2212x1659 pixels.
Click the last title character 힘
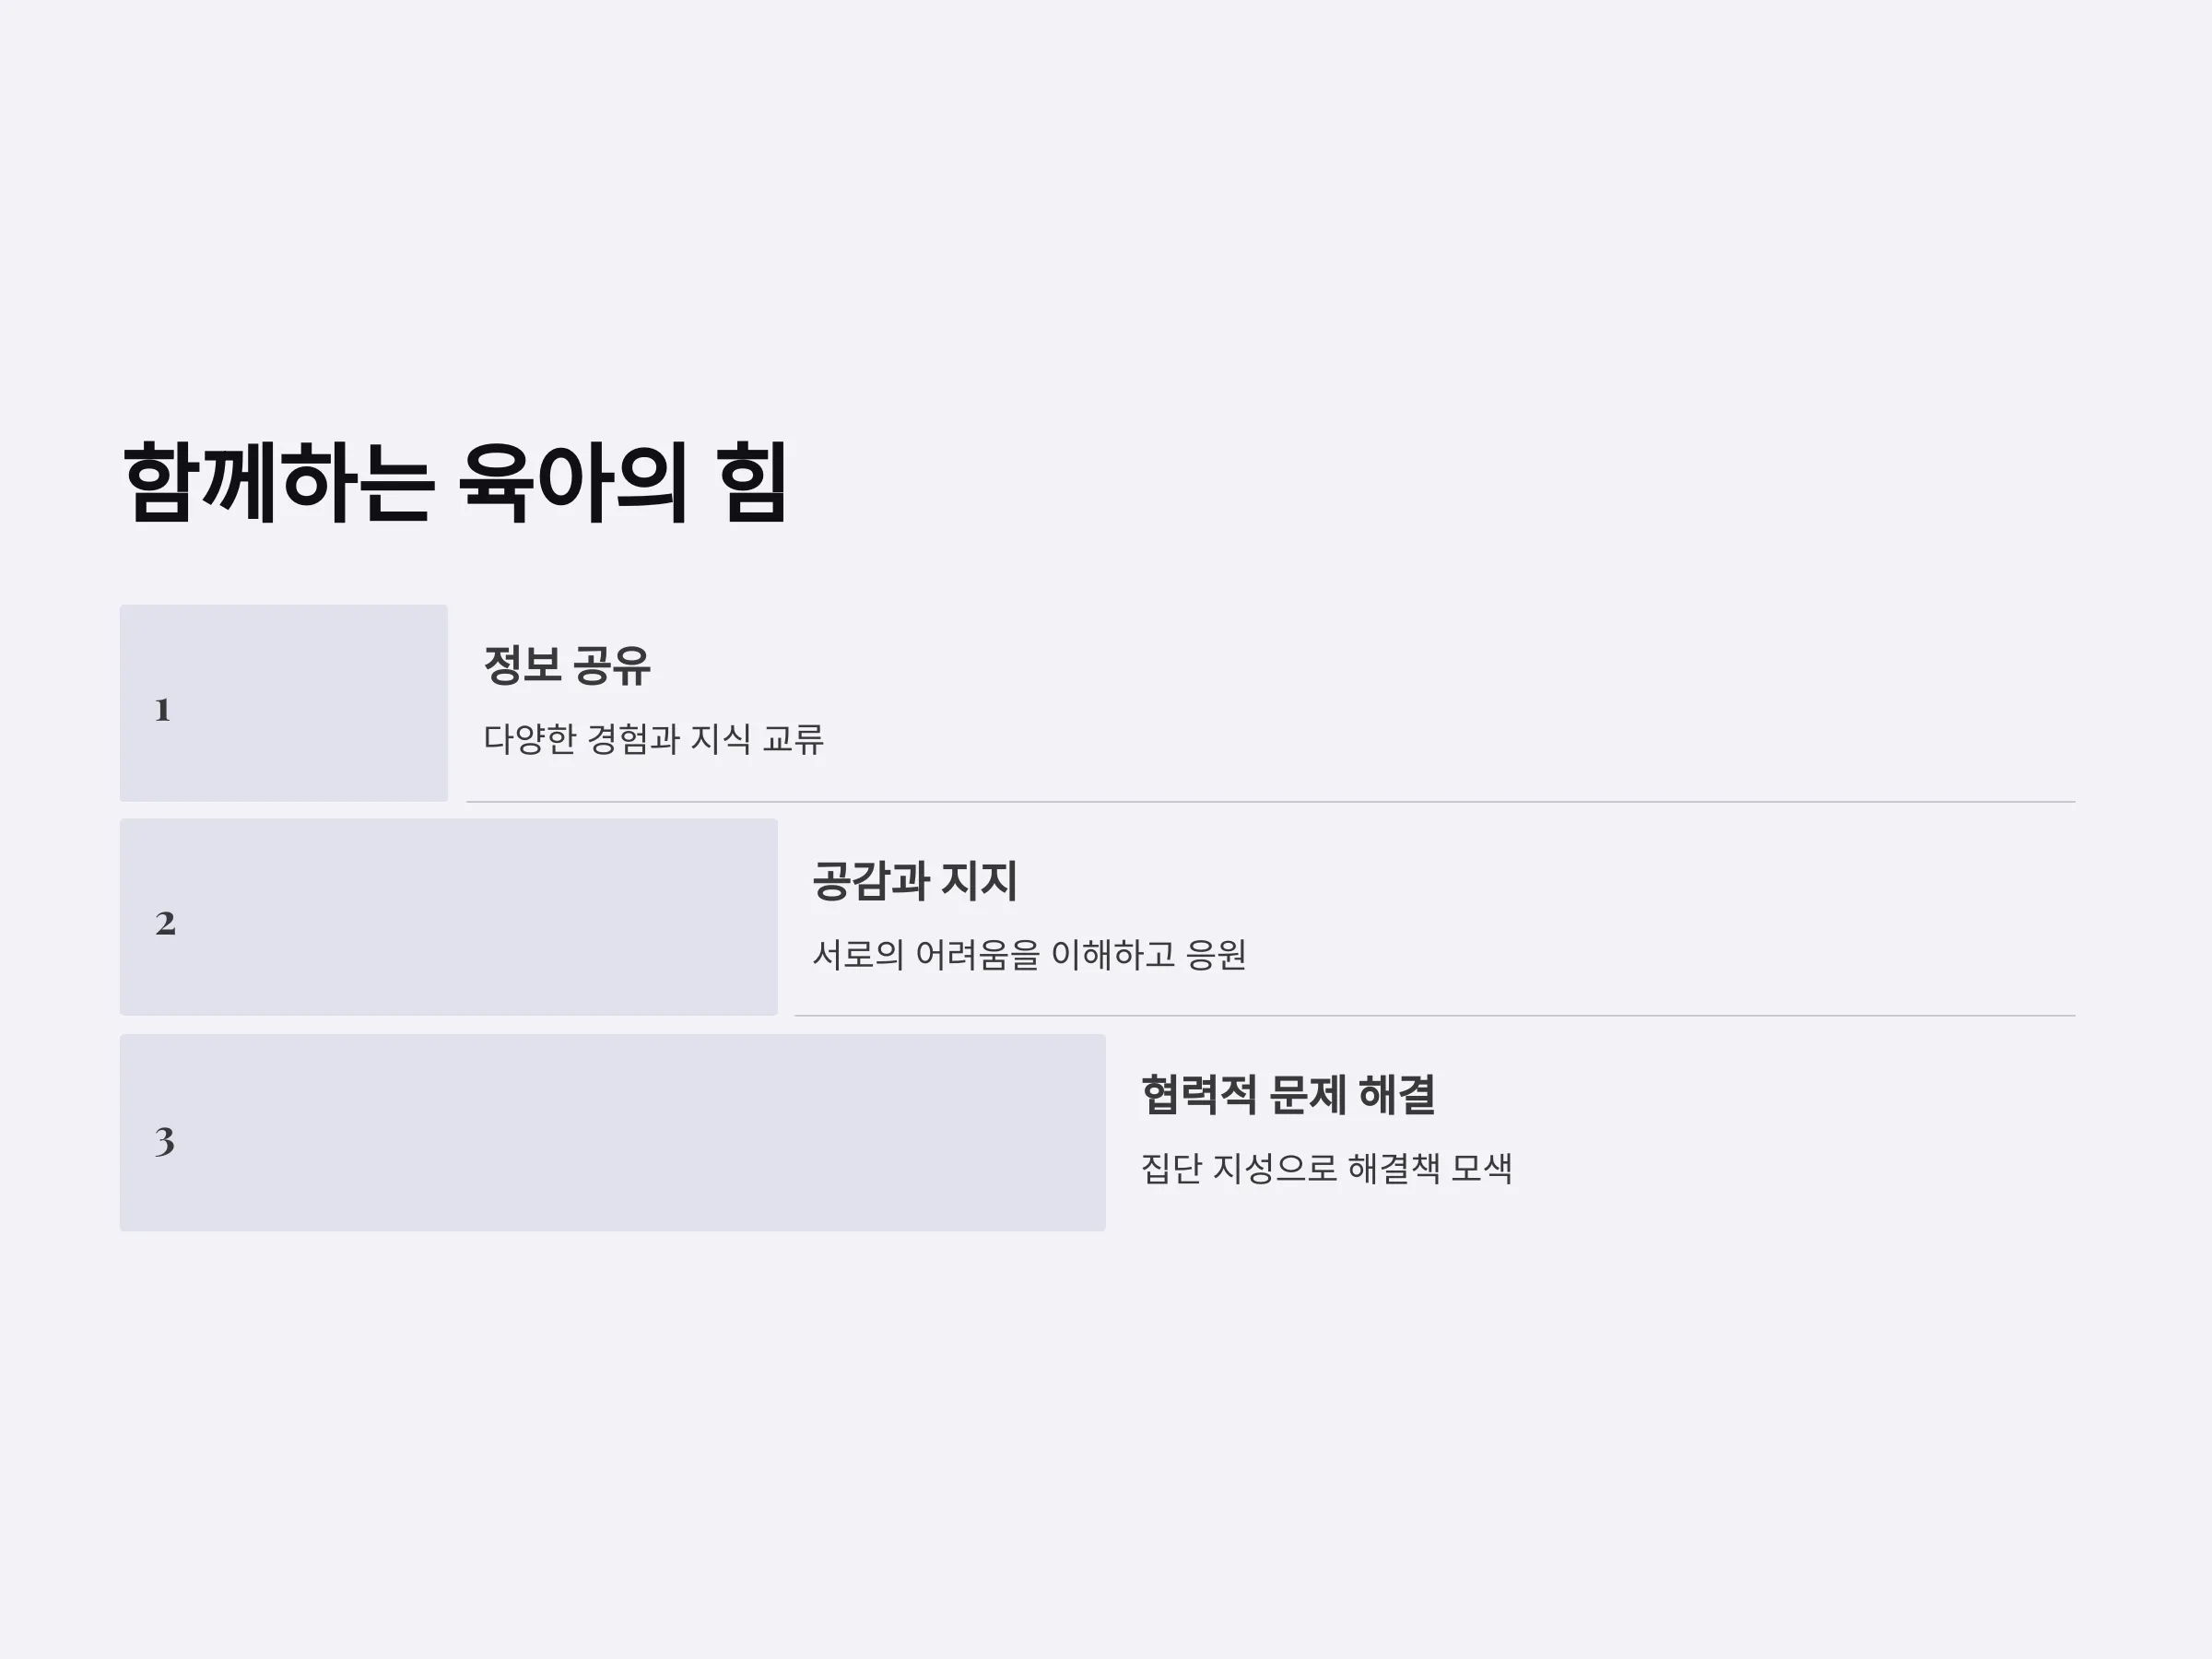point(754,483)
